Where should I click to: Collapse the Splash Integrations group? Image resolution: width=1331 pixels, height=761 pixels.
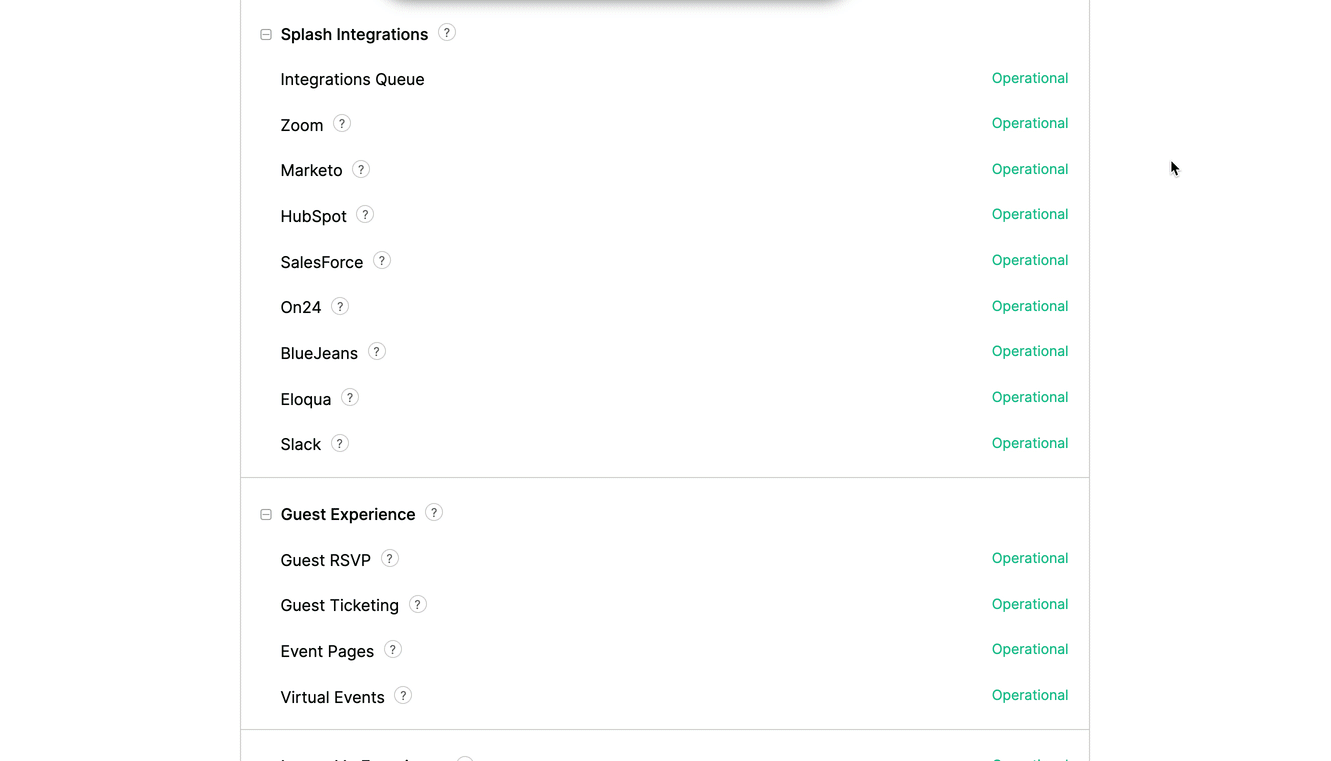[x=266, y=35]
